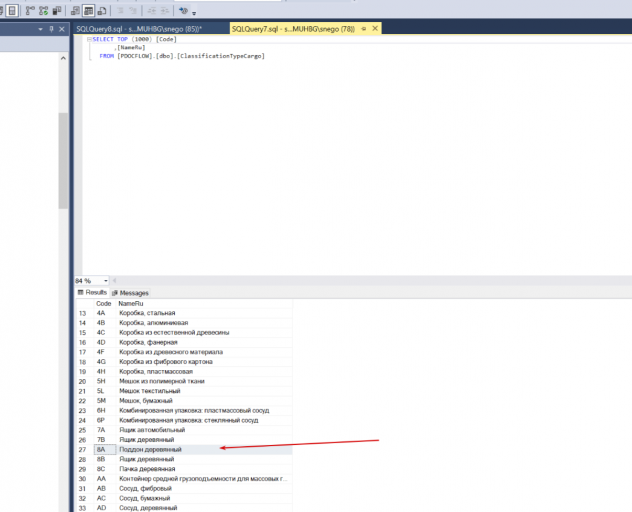The height and width of the screenshot is (512, 632).
Task: Close the SQLQuery7.sql tab
Action: pyautogui.click(x=375, y=29)
